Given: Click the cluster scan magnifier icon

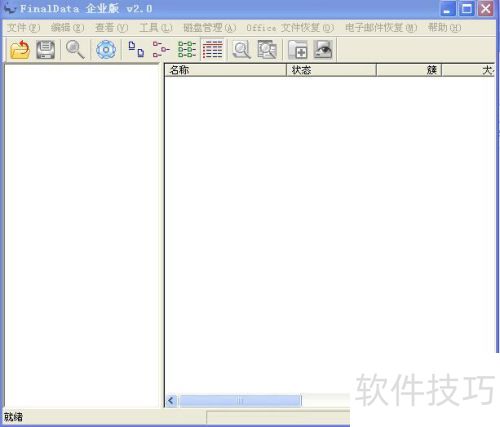Looking at the screenshot, I should 267,50.
